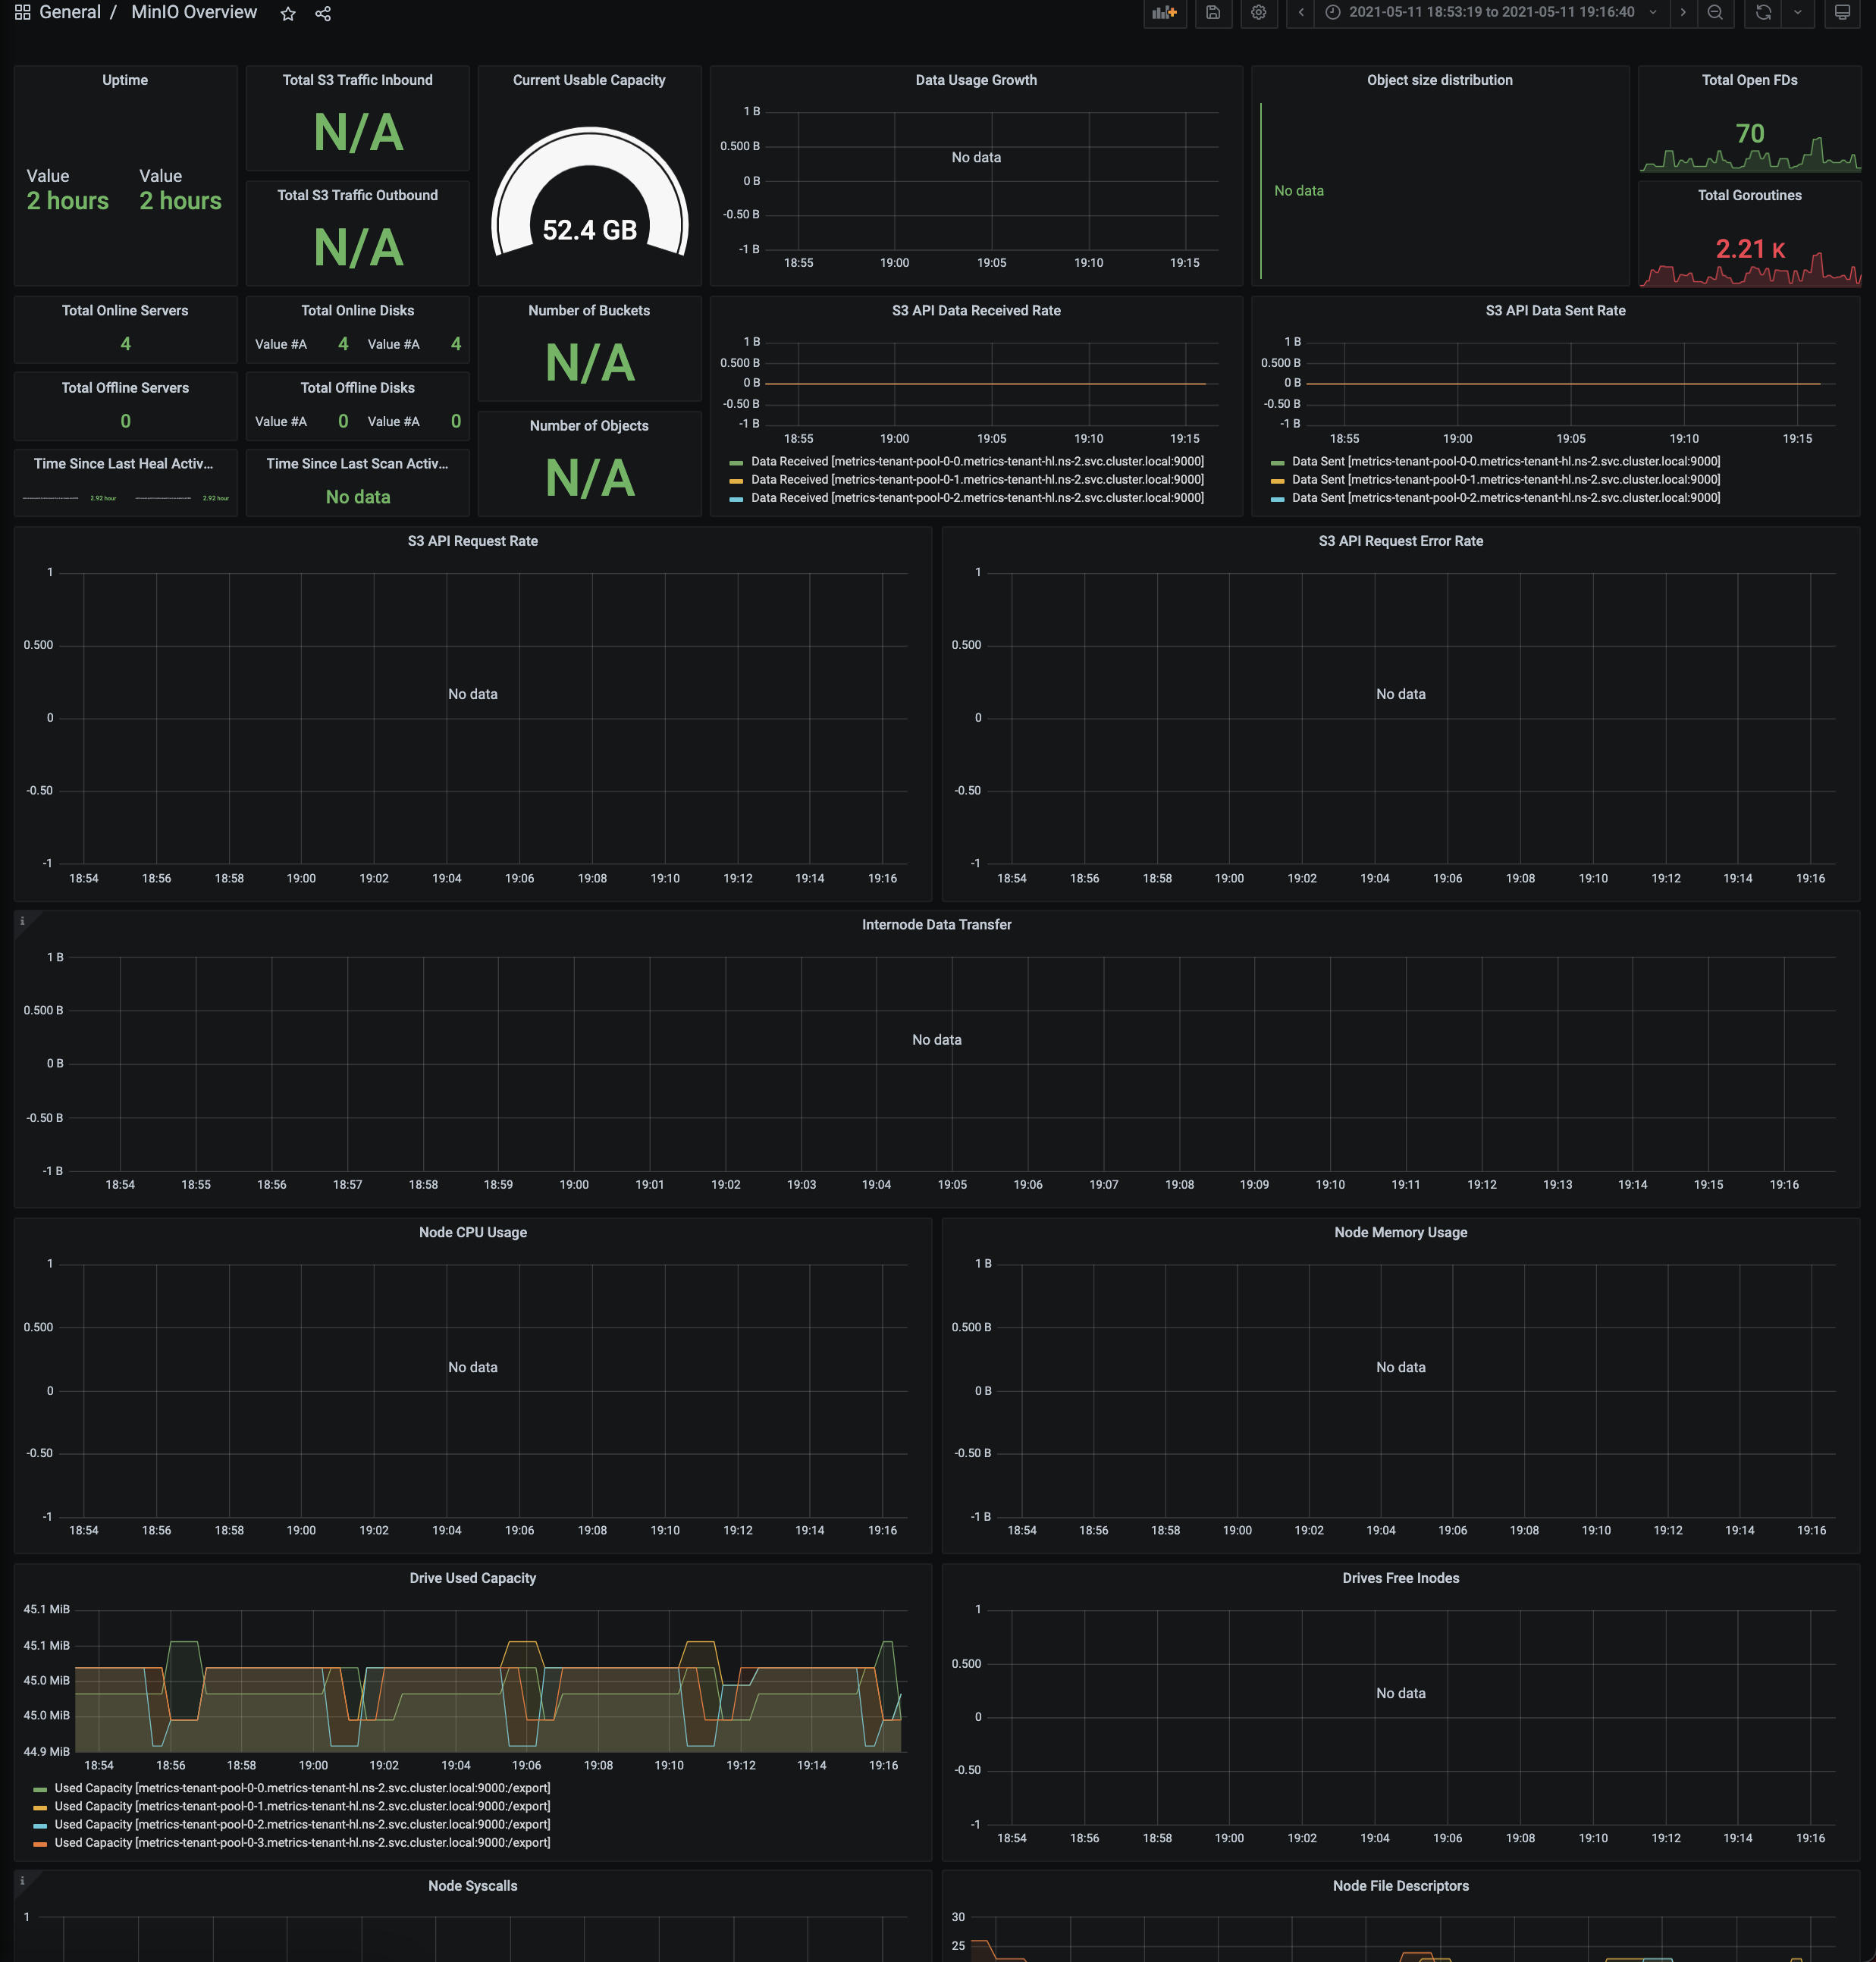The height and width of the screenshot is (1962, 1876).
Task: Toggle Data Received pool-0-1 legend series
Action: tap(977, 480)
